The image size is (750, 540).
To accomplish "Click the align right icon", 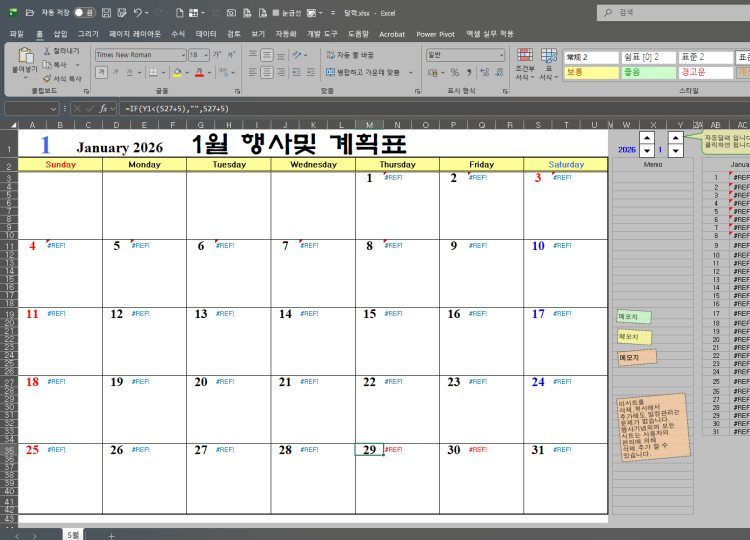I will (281, 73).
